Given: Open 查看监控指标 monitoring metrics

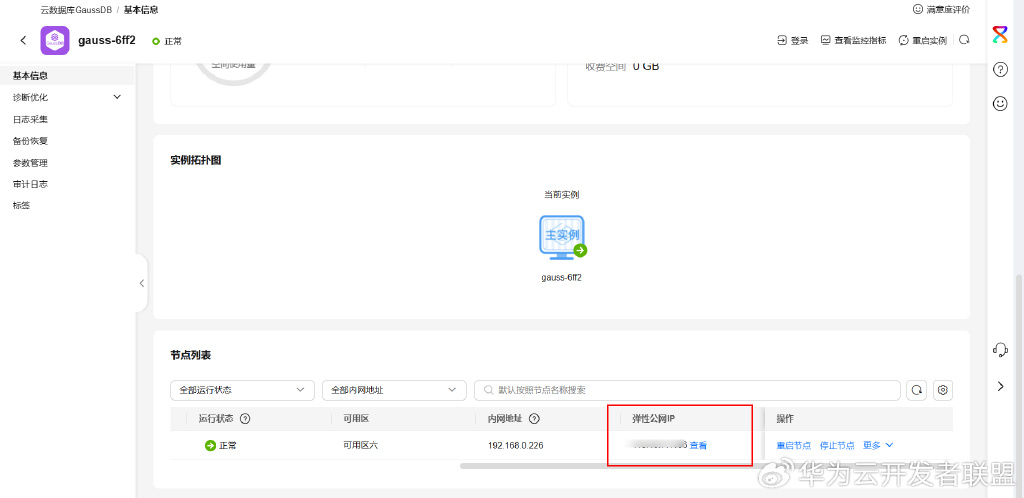Looking at the screenshot, I should point(854,40).
